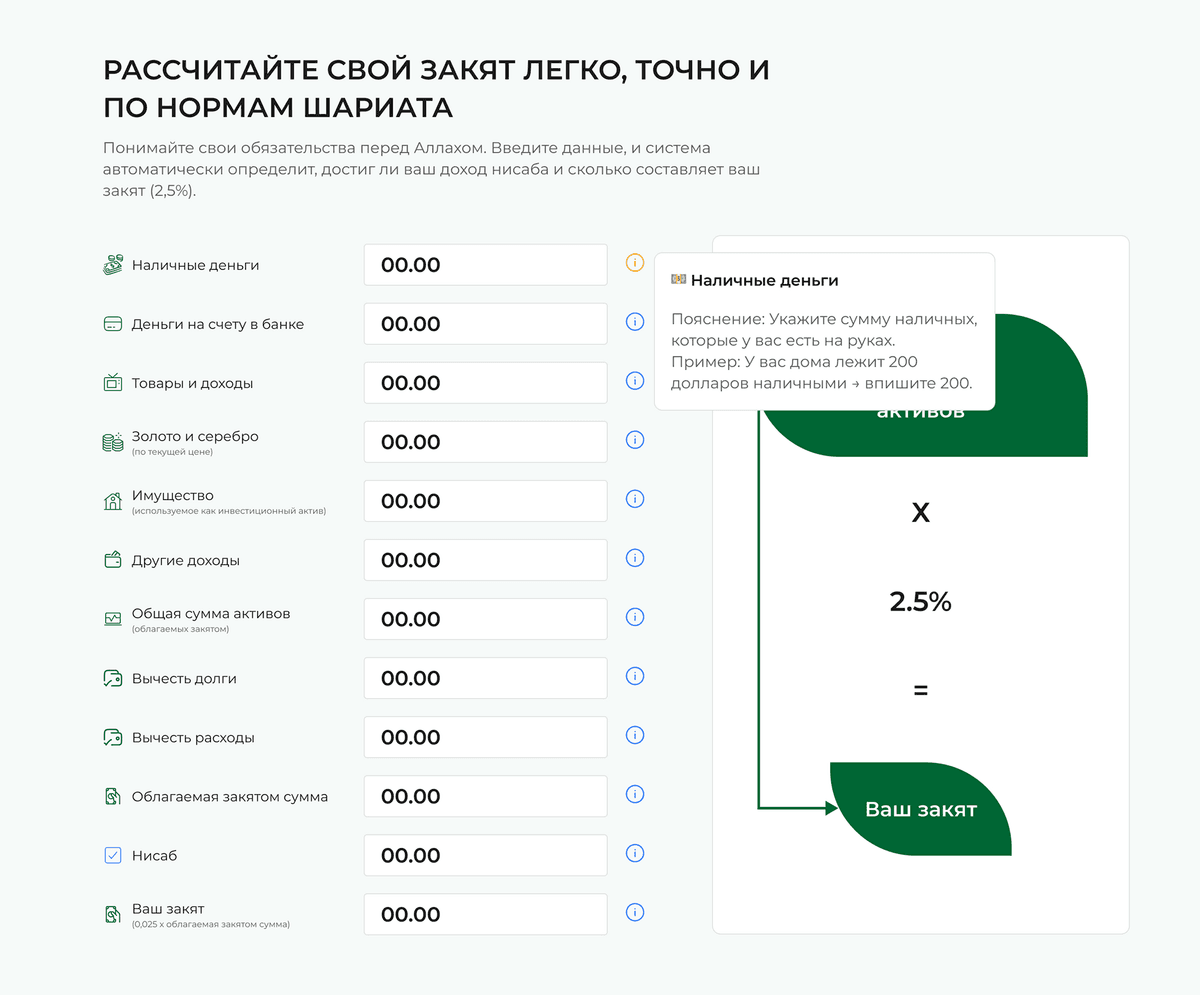This screenshot has height=995, width=1200.
Task: Click the info icon beside Золото и серебро
Action: point(634,439)
